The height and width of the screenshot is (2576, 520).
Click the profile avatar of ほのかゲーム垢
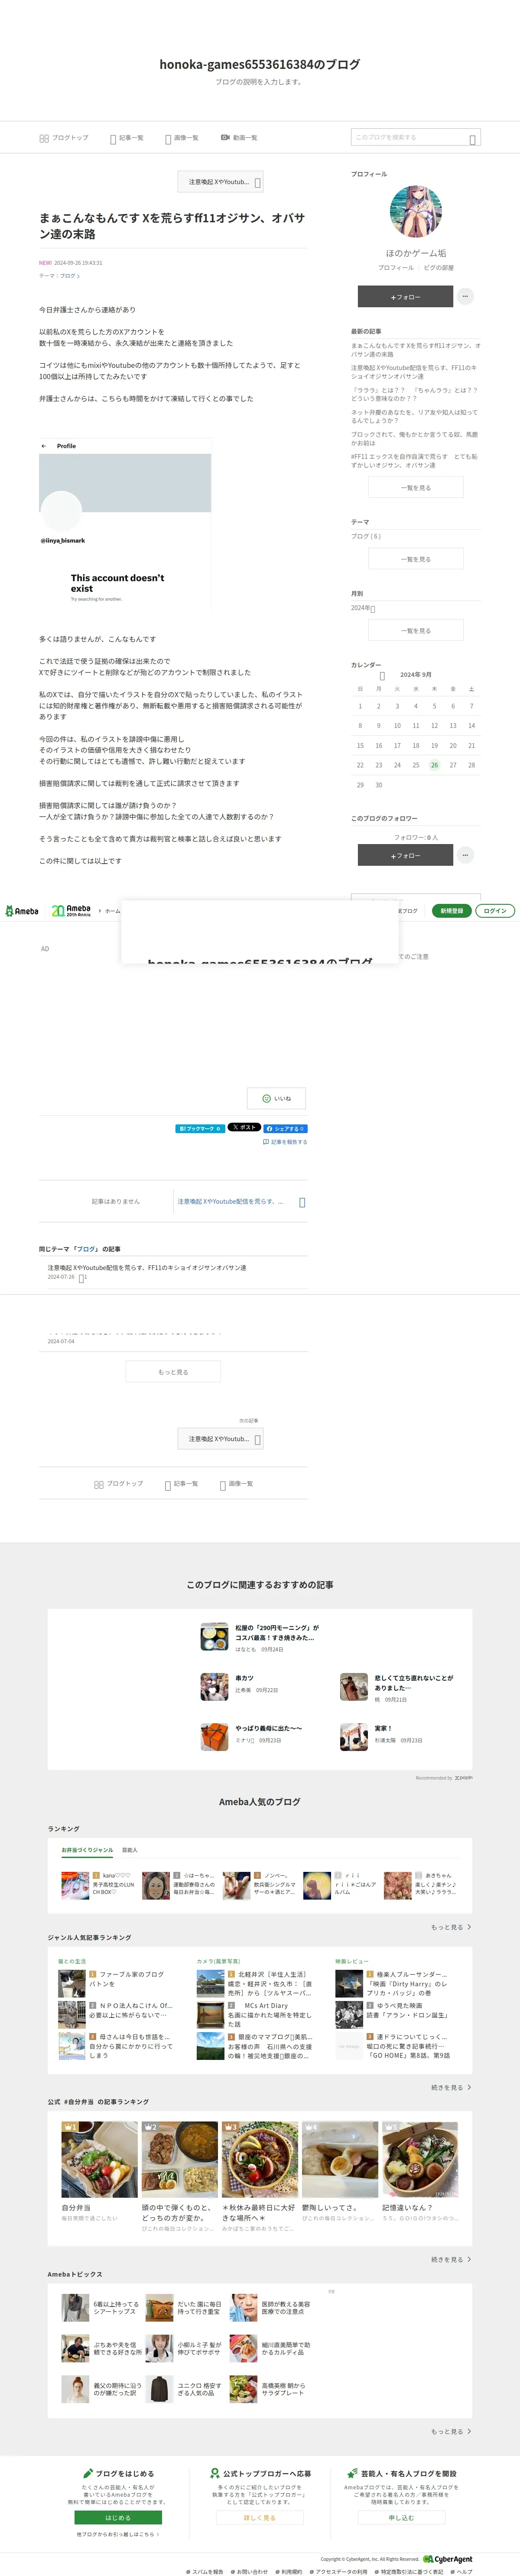(x=415, y=211)
